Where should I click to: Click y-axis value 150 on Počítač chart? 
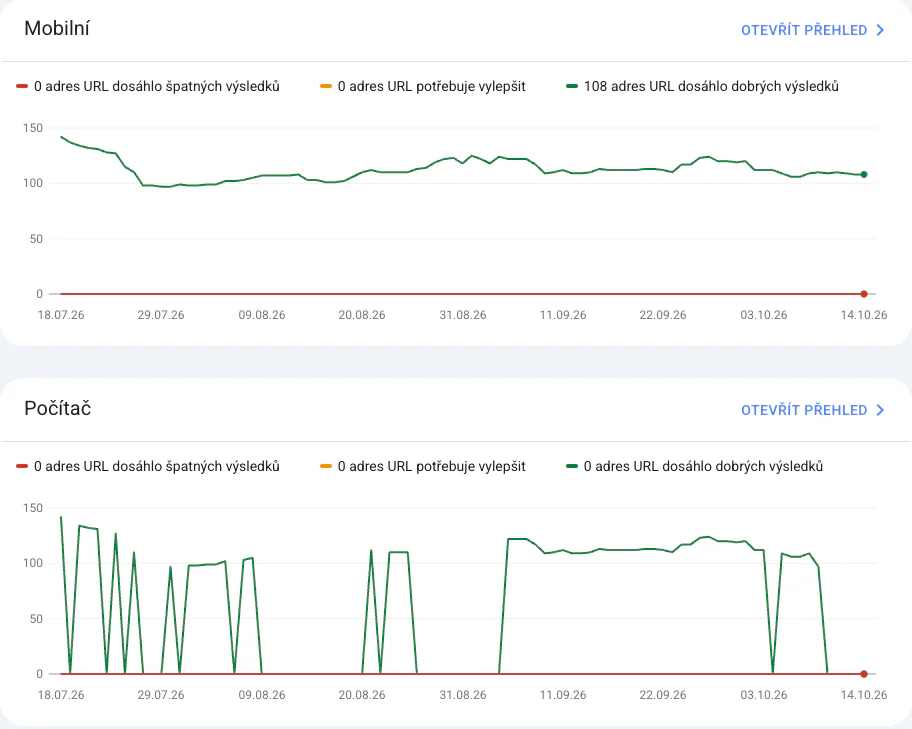coord(33,508)
